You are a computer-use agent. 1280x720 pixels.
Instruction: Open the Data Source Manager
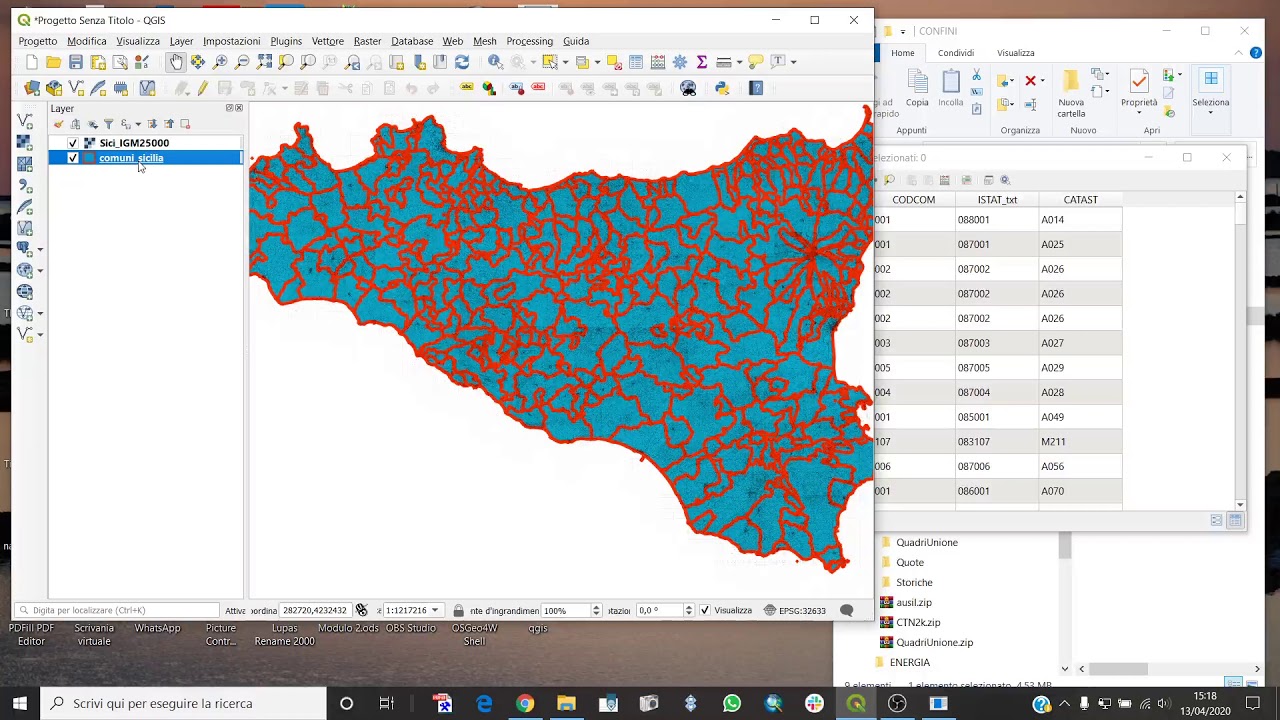[x=32, y=88]
